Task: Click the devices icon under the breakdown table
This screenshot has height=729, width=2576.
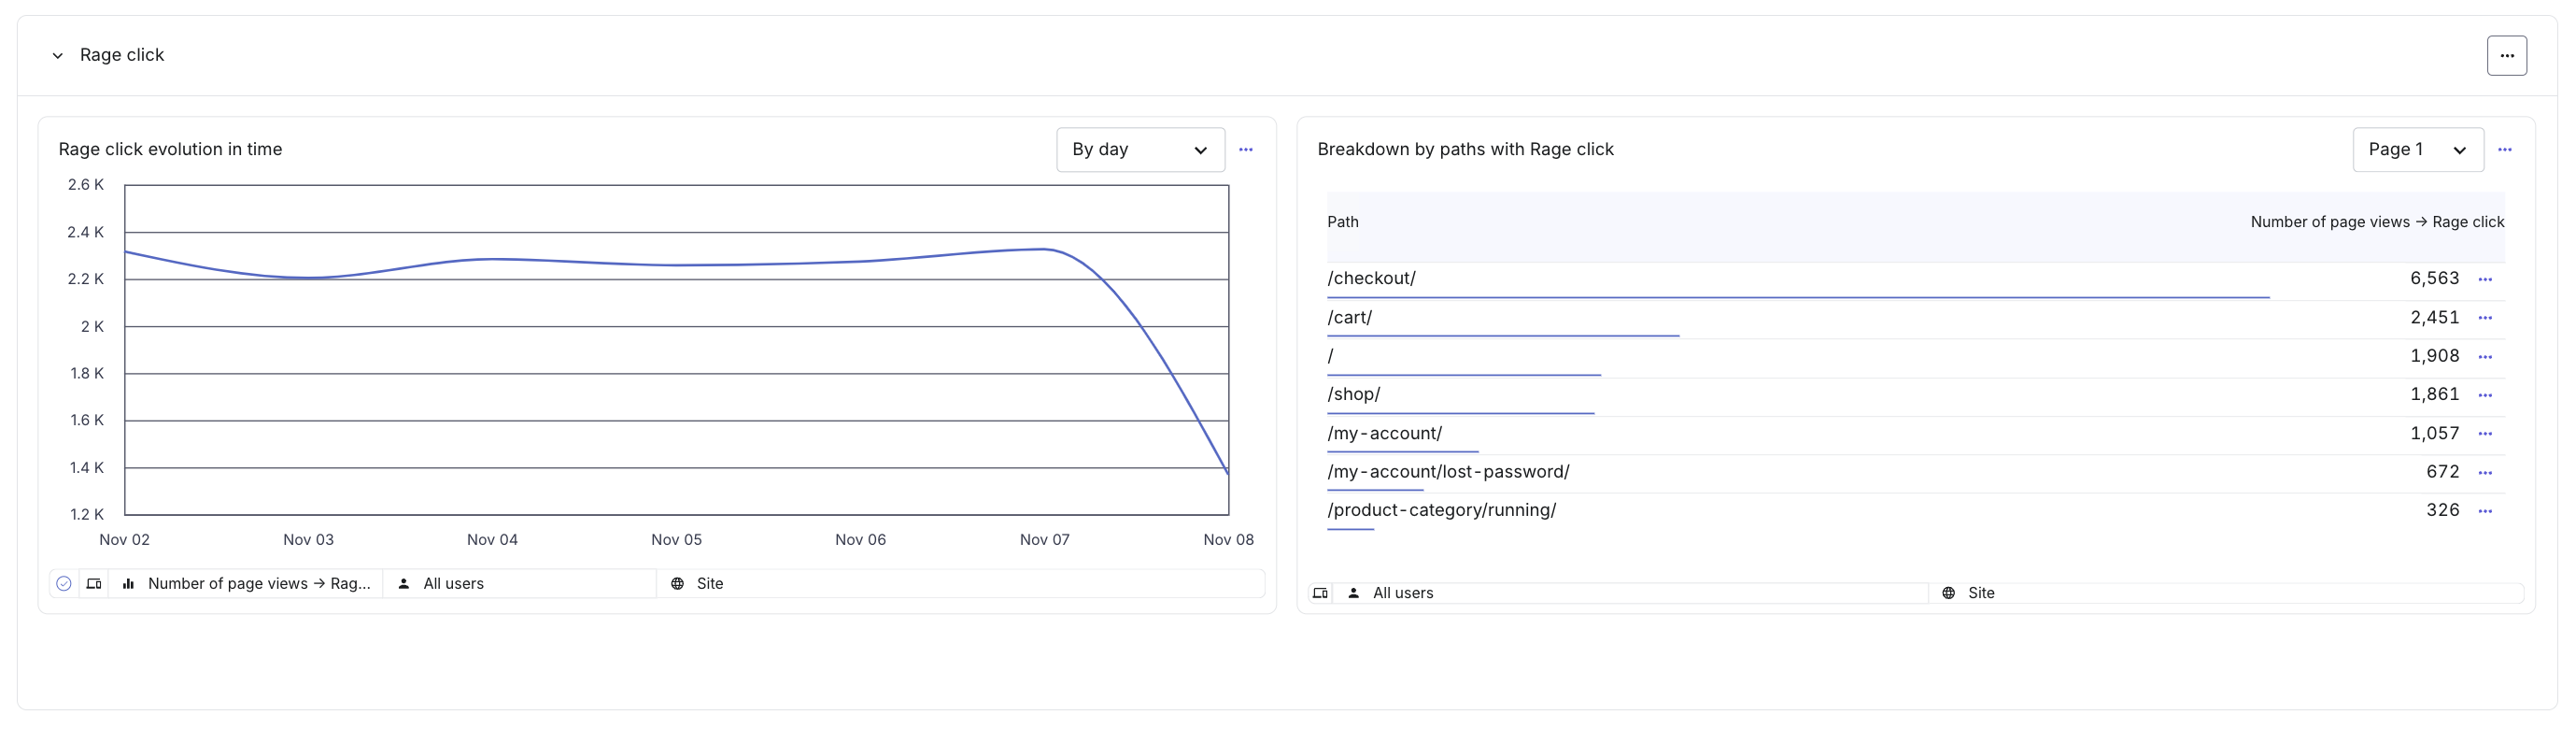Action: [x=1320, y=593]
